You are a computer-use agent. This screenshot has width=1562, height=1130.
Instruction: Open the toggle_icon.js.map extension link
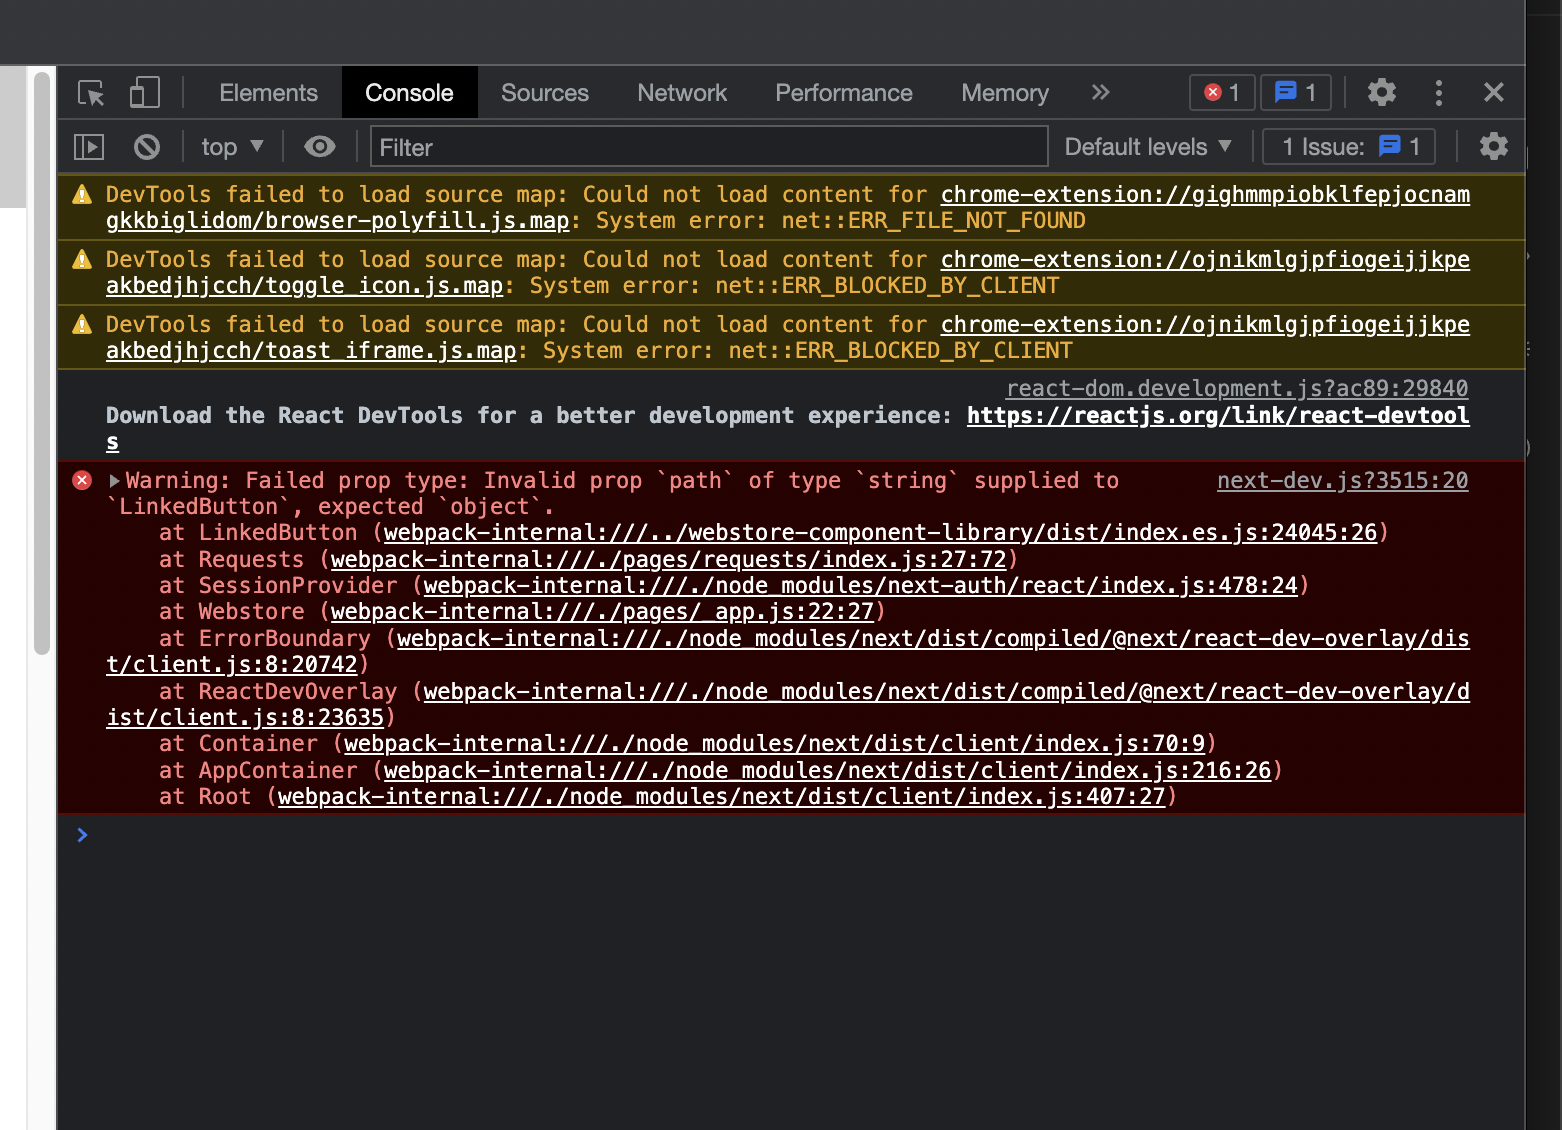coord(788,272)
